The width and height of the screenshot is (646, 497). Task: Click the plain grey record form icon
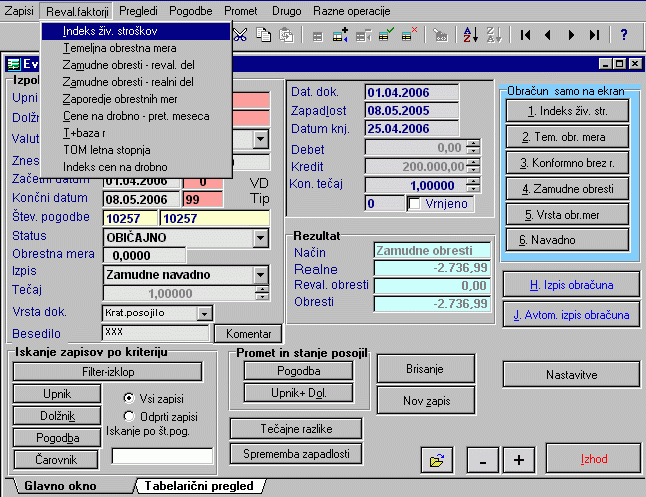(x=318, y=37)
